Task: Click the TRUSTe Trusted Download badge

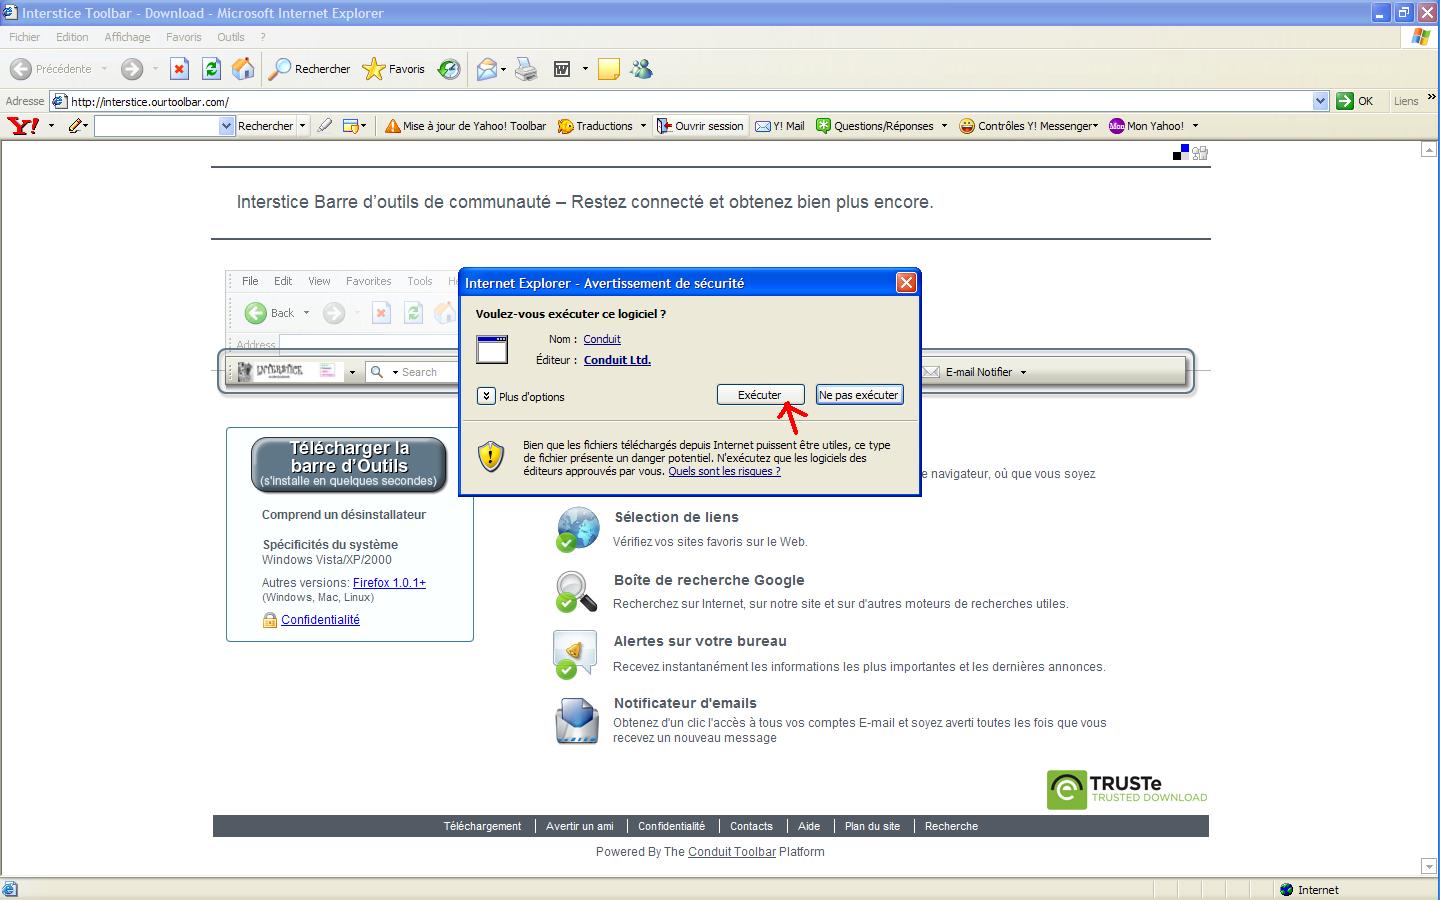Action: (x=1127, y=789)
